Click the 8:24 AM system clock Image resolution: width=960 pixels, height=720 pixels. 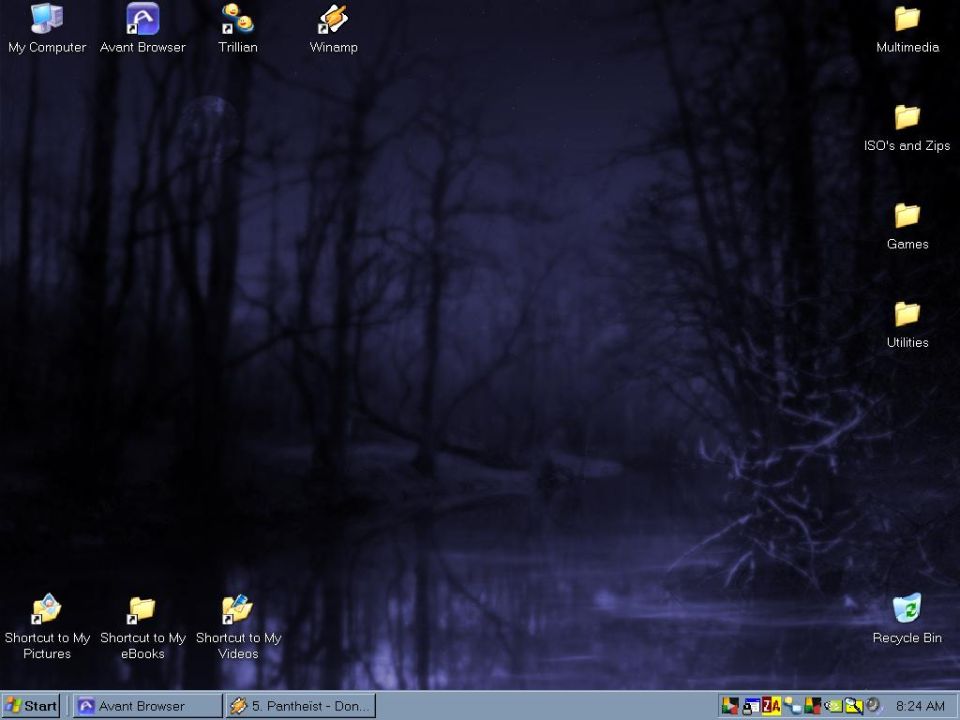pos(920,706)
